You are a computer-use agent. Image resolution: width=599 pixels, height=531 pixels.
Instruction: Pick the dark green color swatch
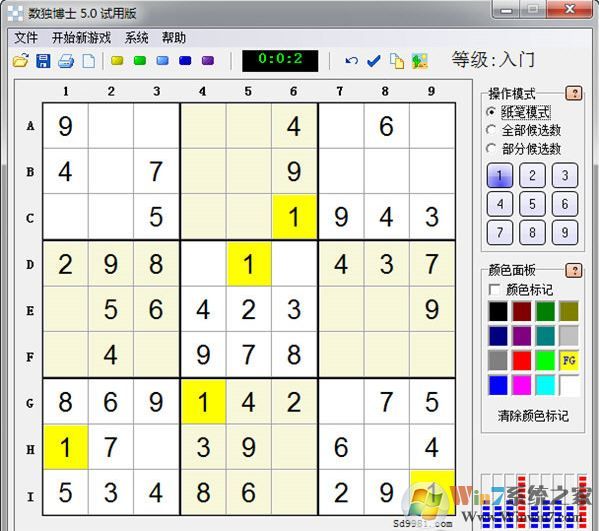545,311
